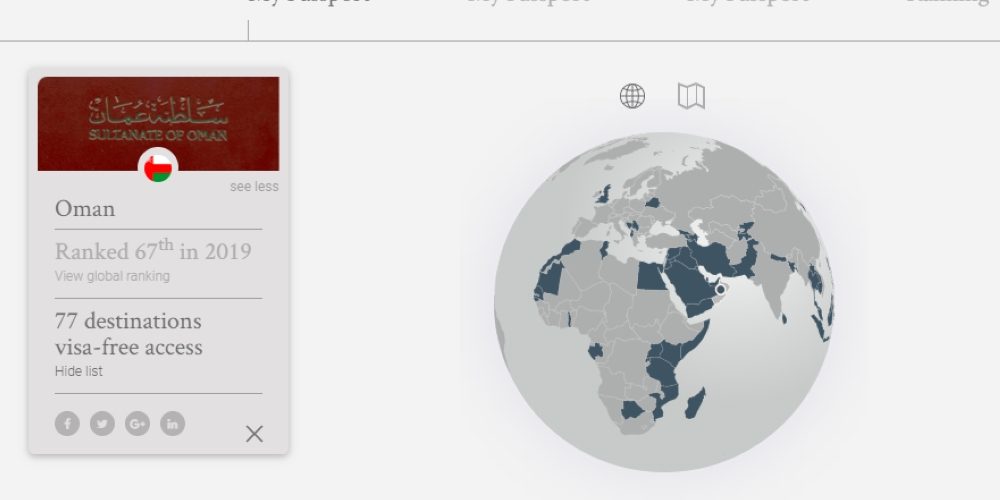Click the Oman location marker on globe
Viewport: 1000px width, 500px height.
(x=721, y=289)
